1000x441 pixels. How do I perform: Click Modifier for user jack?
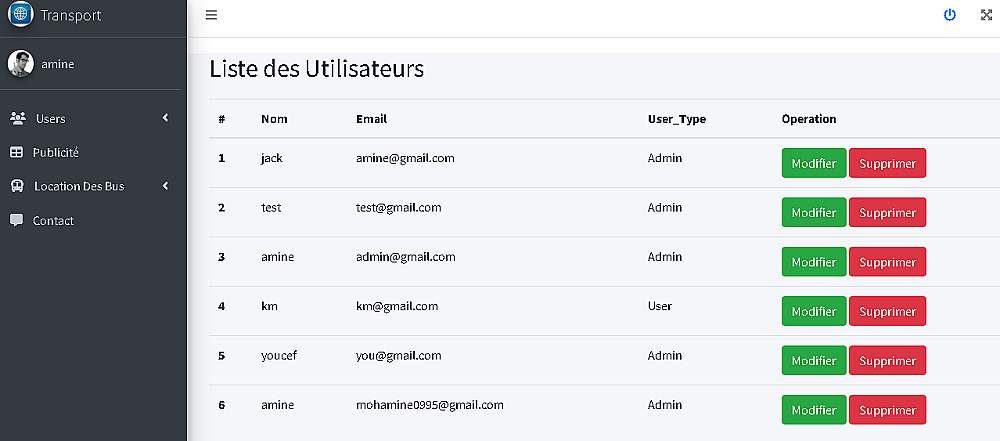tap(813, 163)
